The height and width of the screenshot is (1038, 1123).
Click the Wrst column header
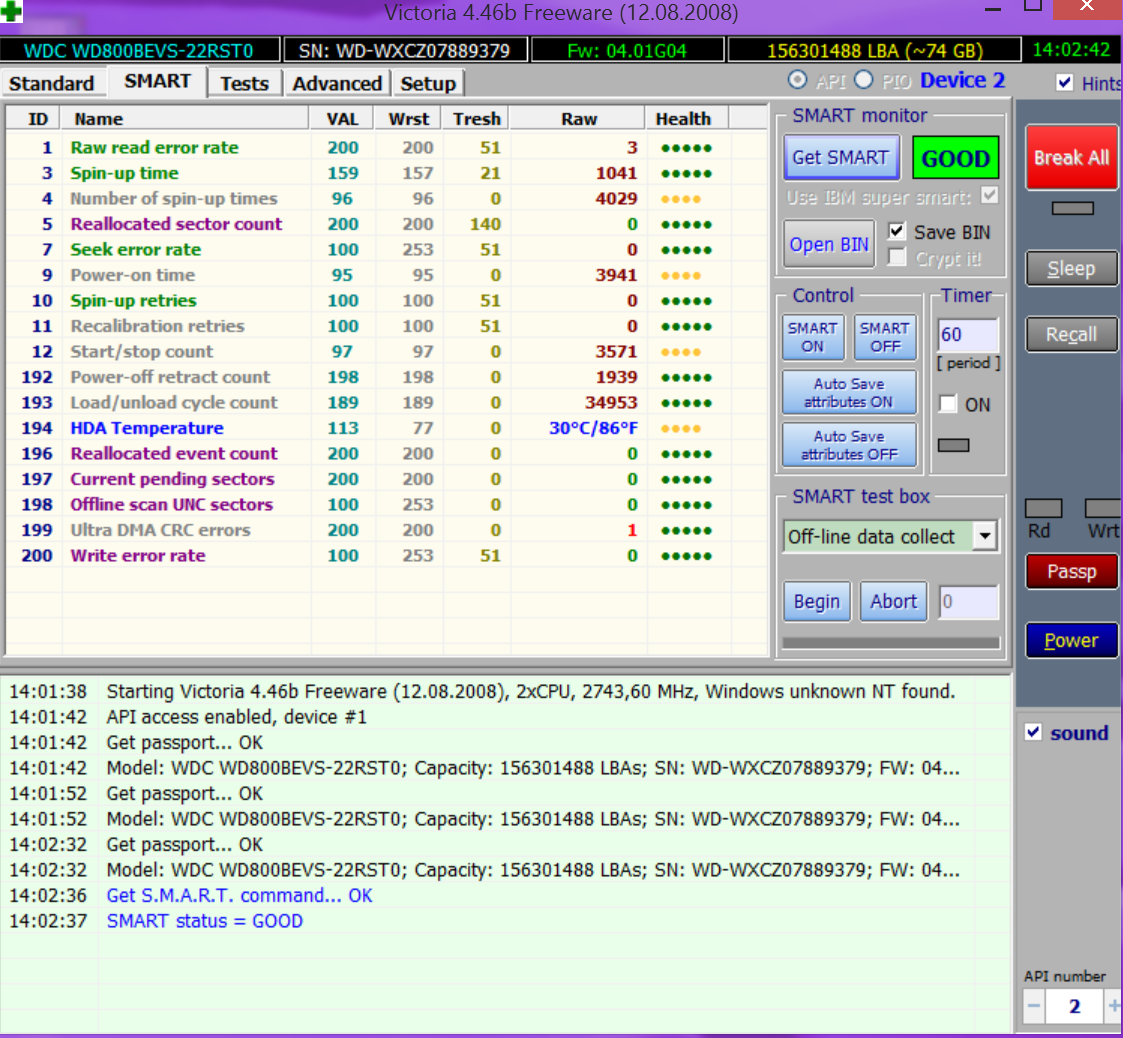click(x=408, y=119)
